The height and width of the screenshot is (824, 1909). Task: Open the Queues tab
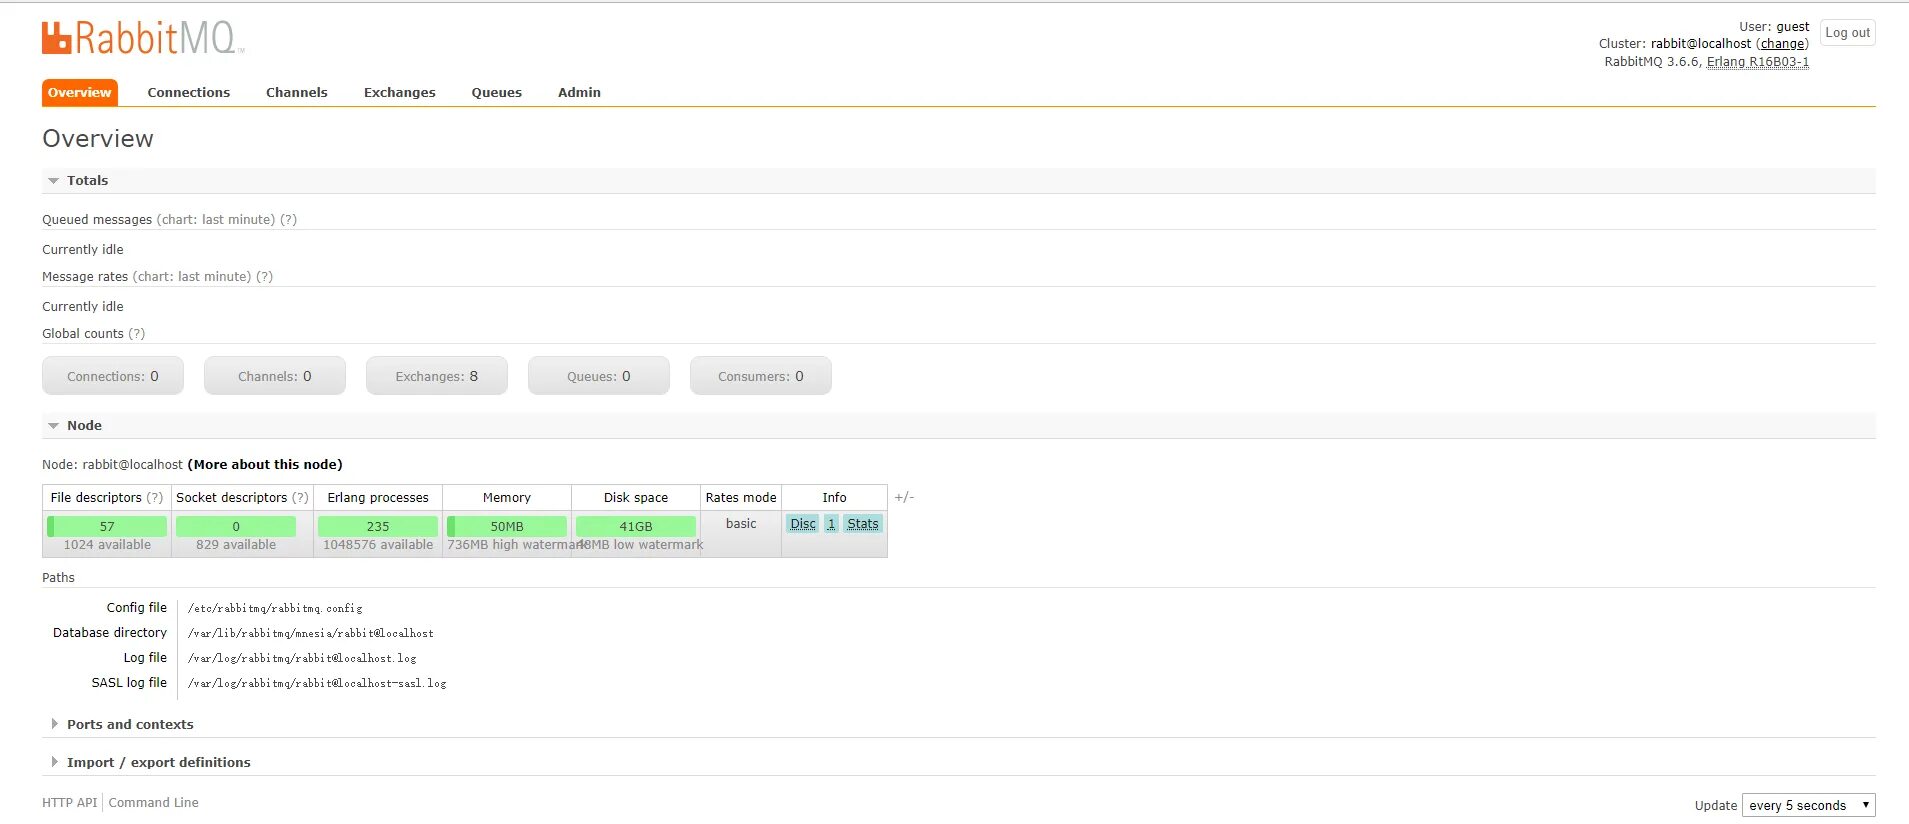pos(497,92)
